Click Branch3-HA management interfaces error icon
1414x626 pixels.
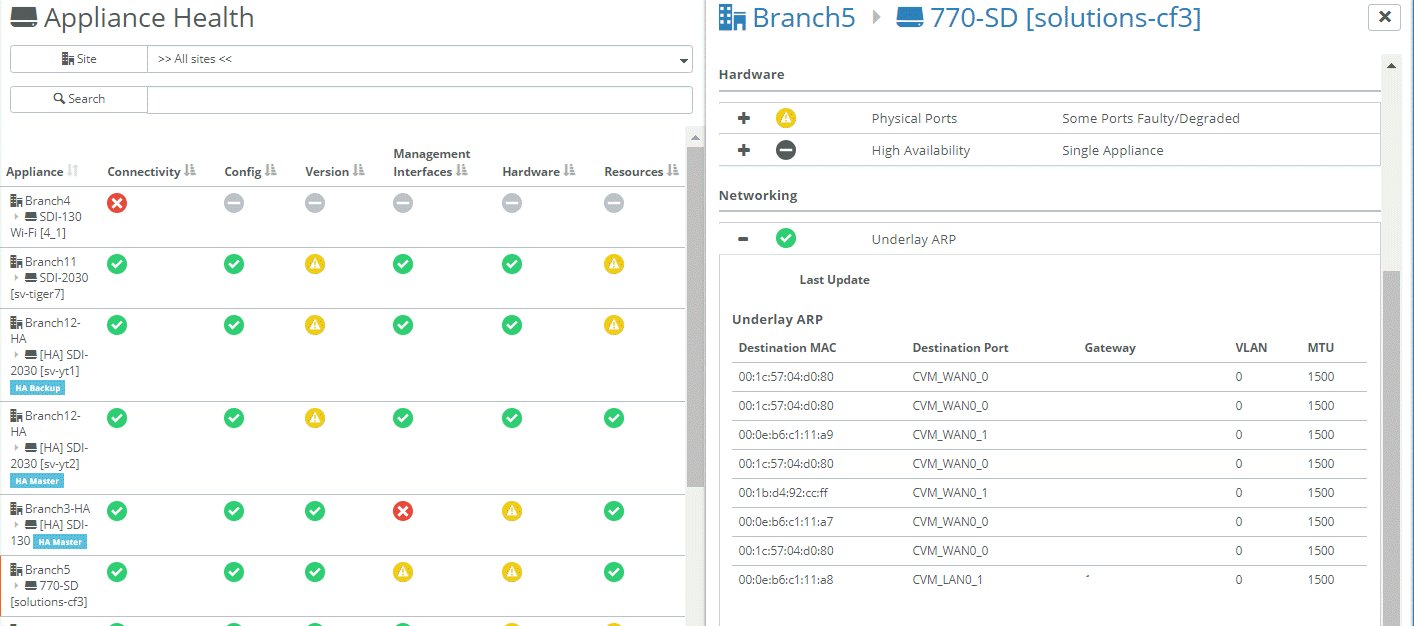[x=403, y=511]
